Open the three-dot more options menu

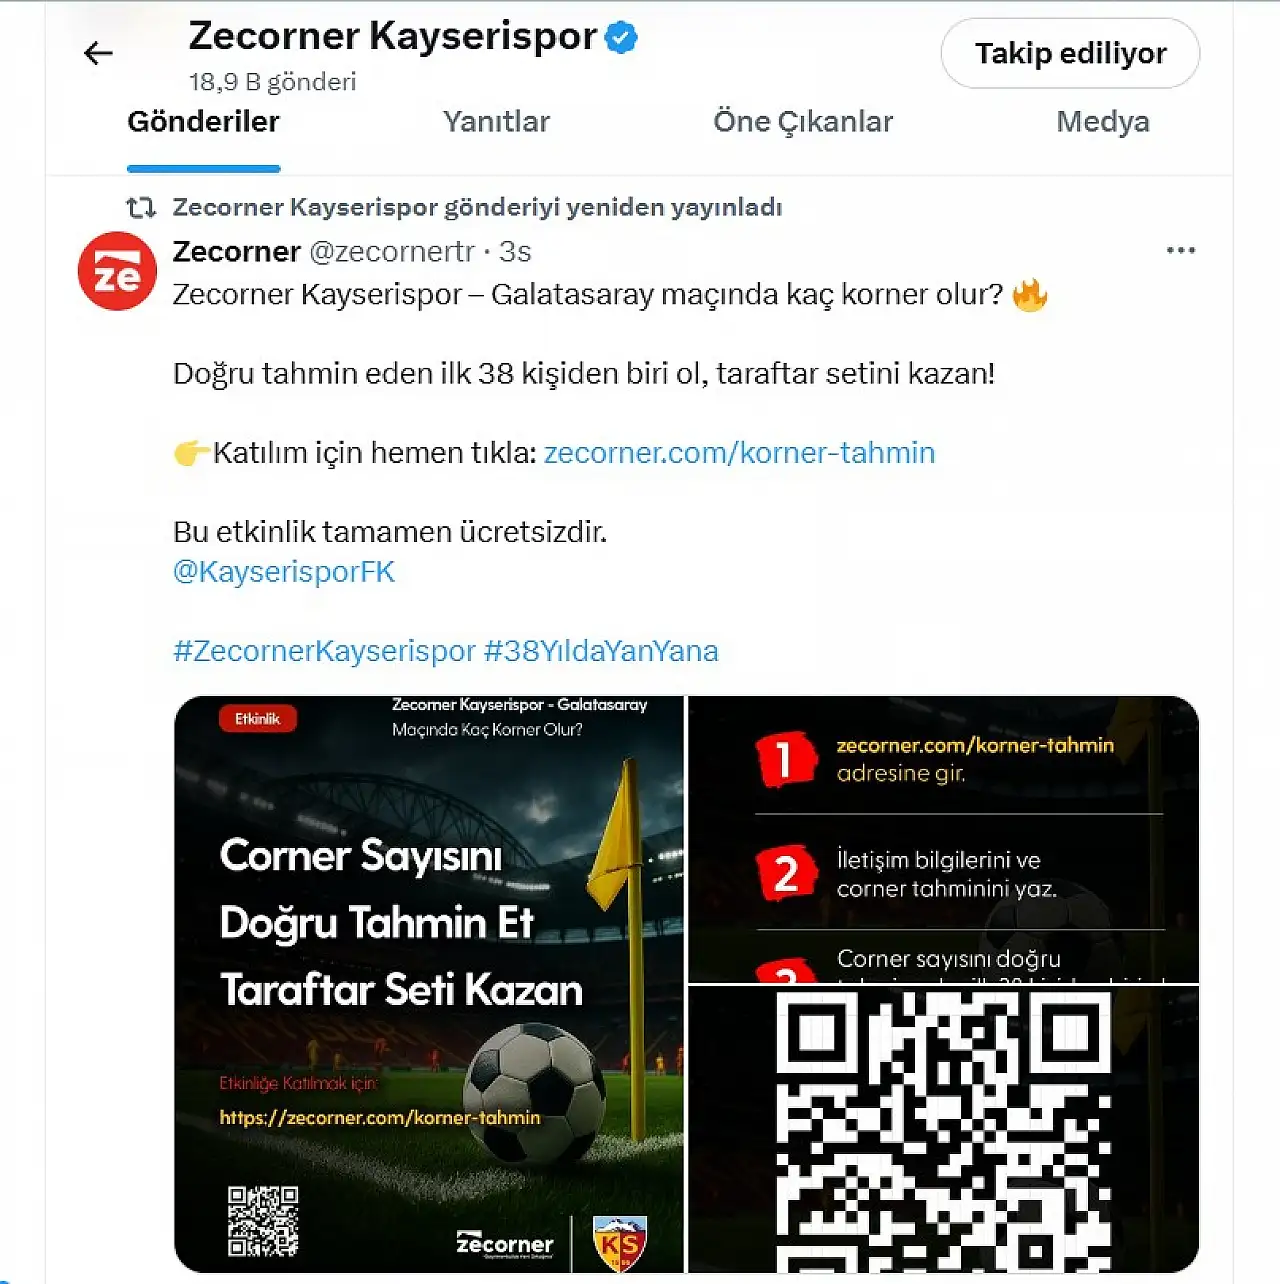pyautogui.click(x=1181, y=250)
